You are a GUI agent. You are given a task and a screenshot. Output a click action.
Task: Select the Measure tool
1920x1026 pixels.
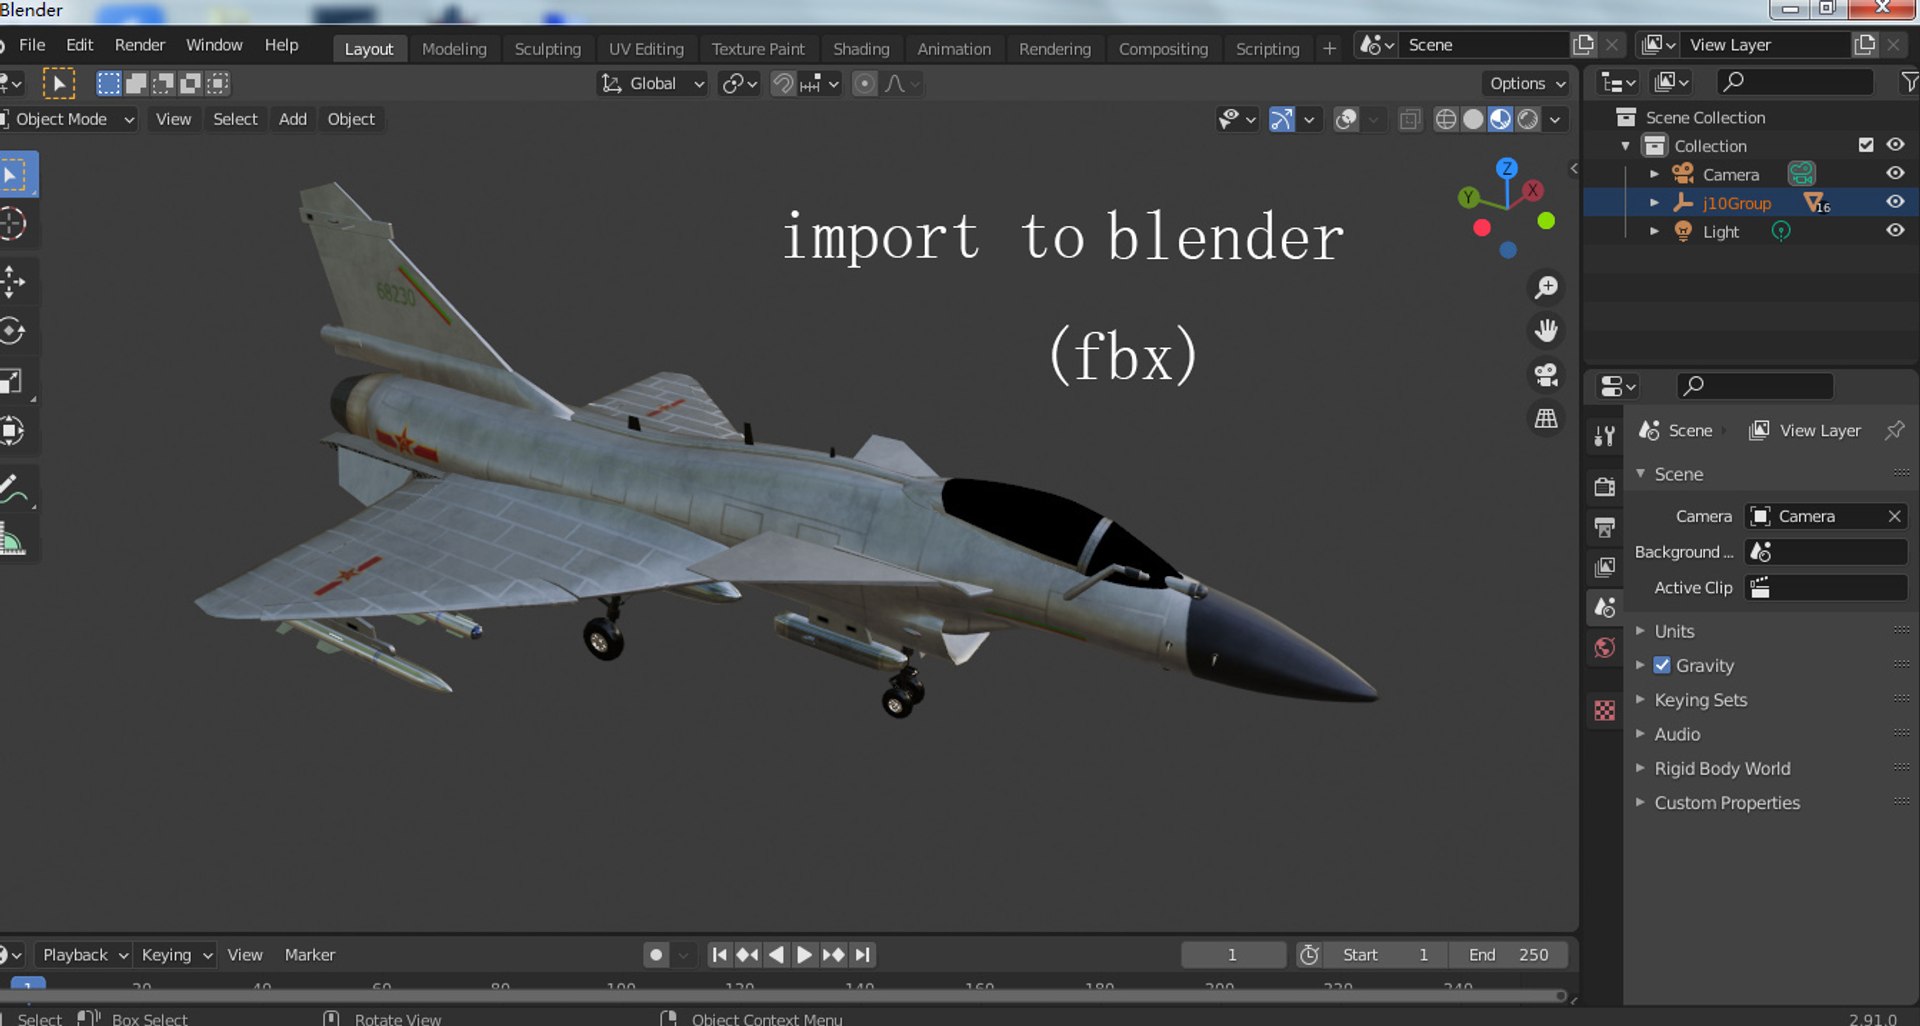point(13,540)
